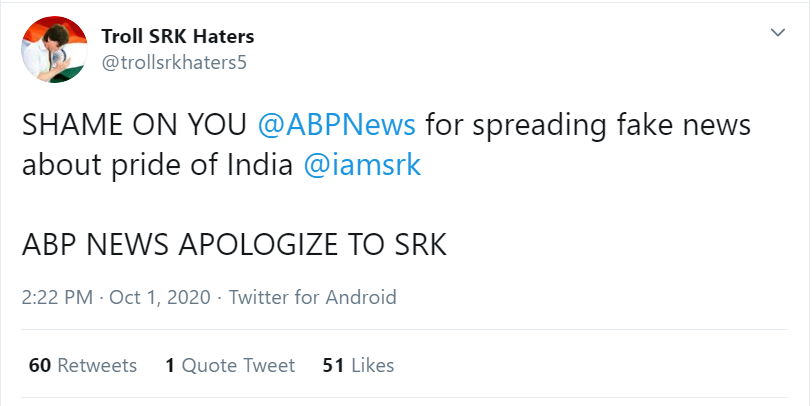
Task: Click the number 1 before Quote Tweet
Action: coord(170,365)
